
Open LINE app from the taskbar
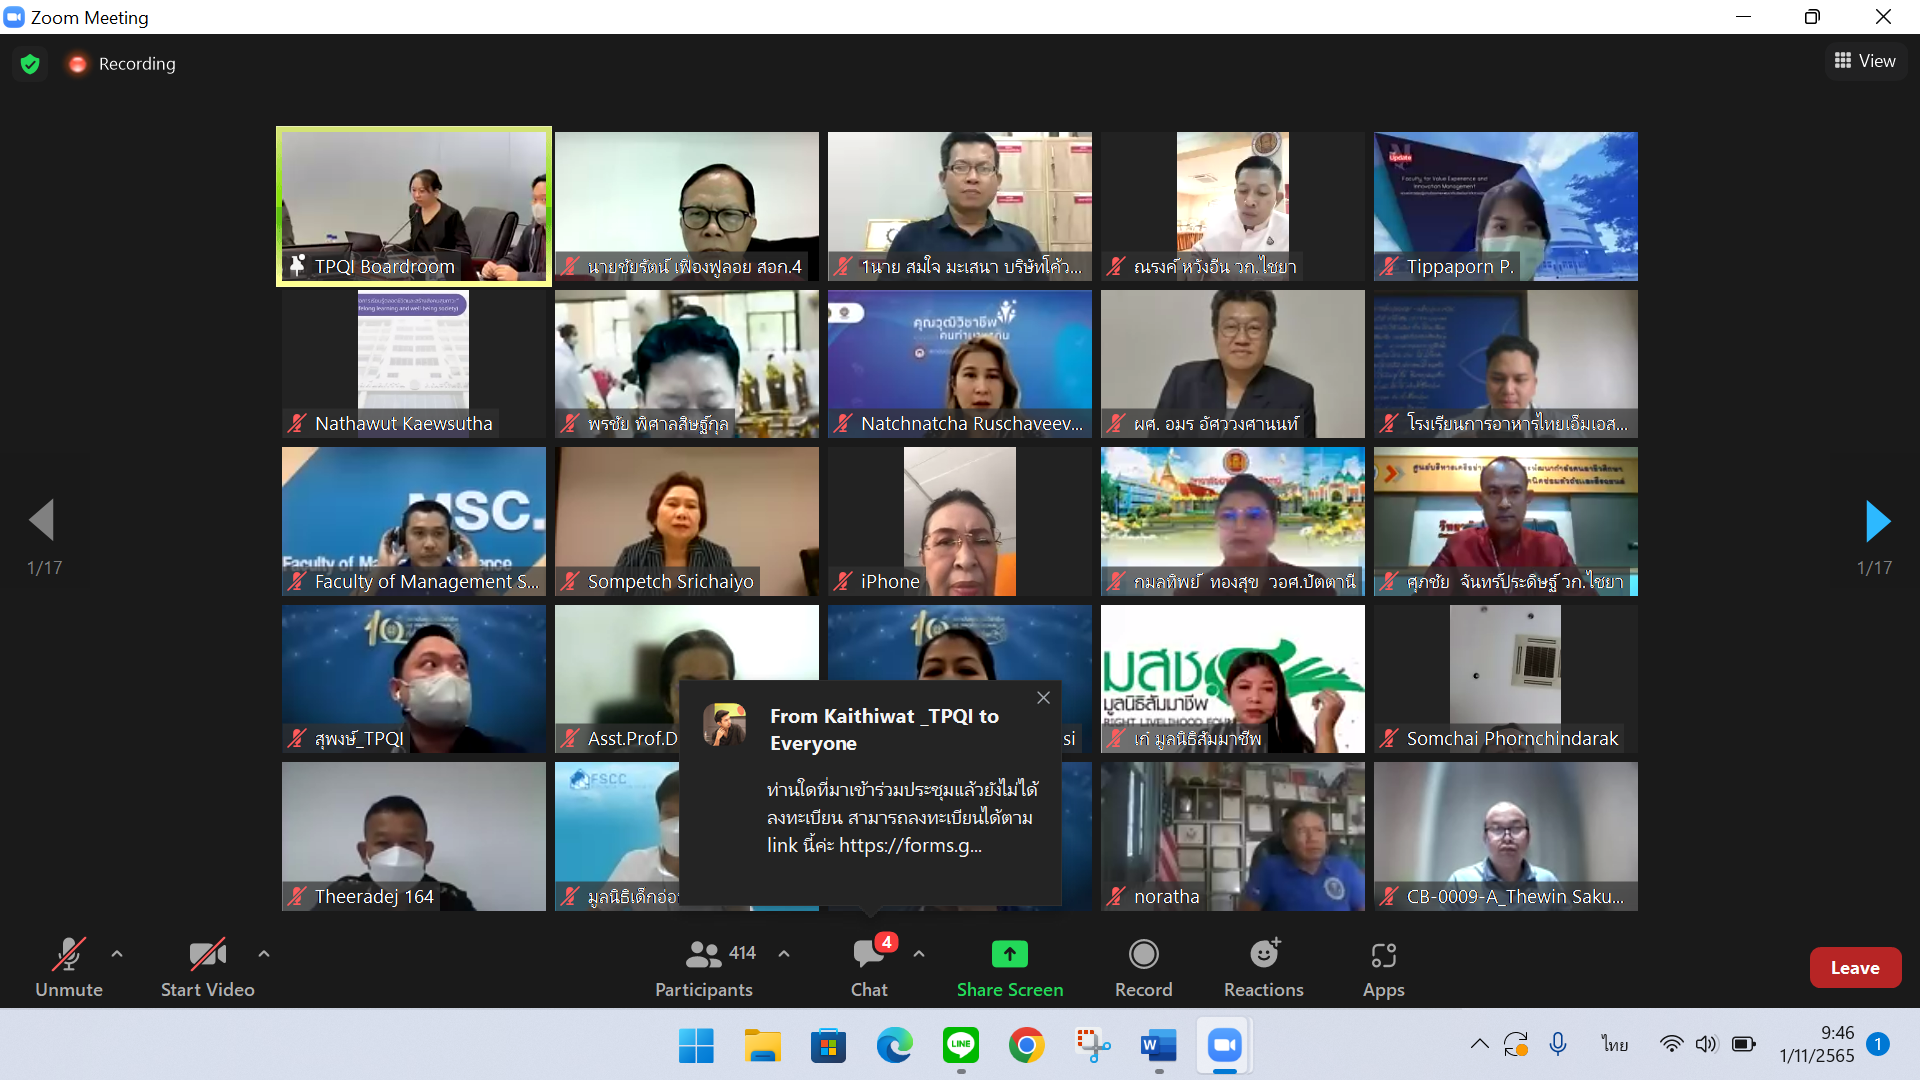960,1045
